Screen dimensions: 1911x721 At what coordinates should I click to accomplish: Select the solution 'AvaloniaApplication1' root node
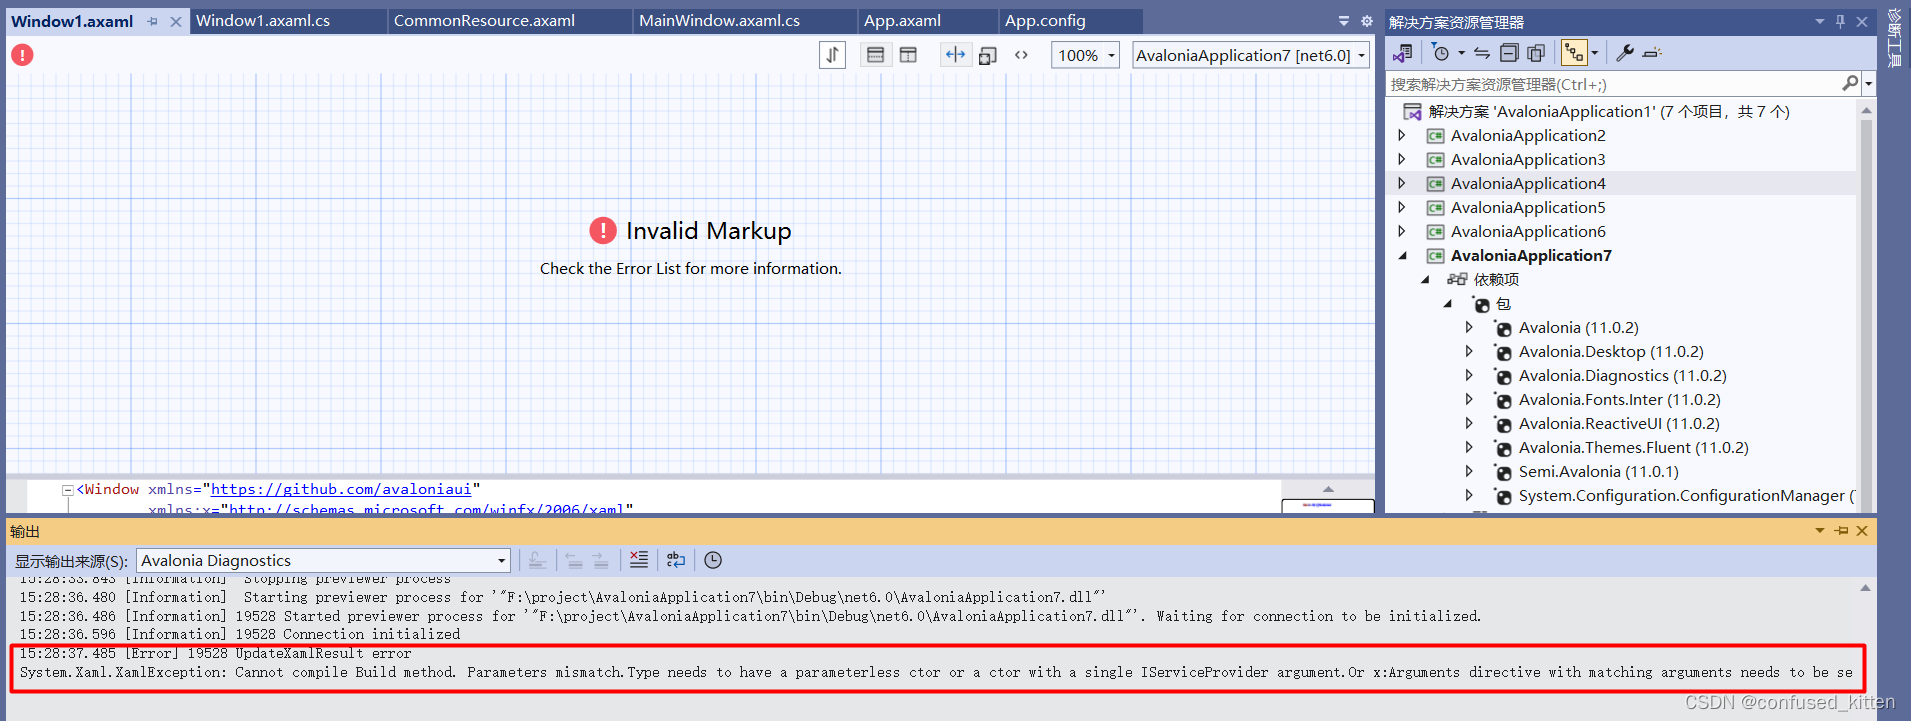click(1609, 112)
